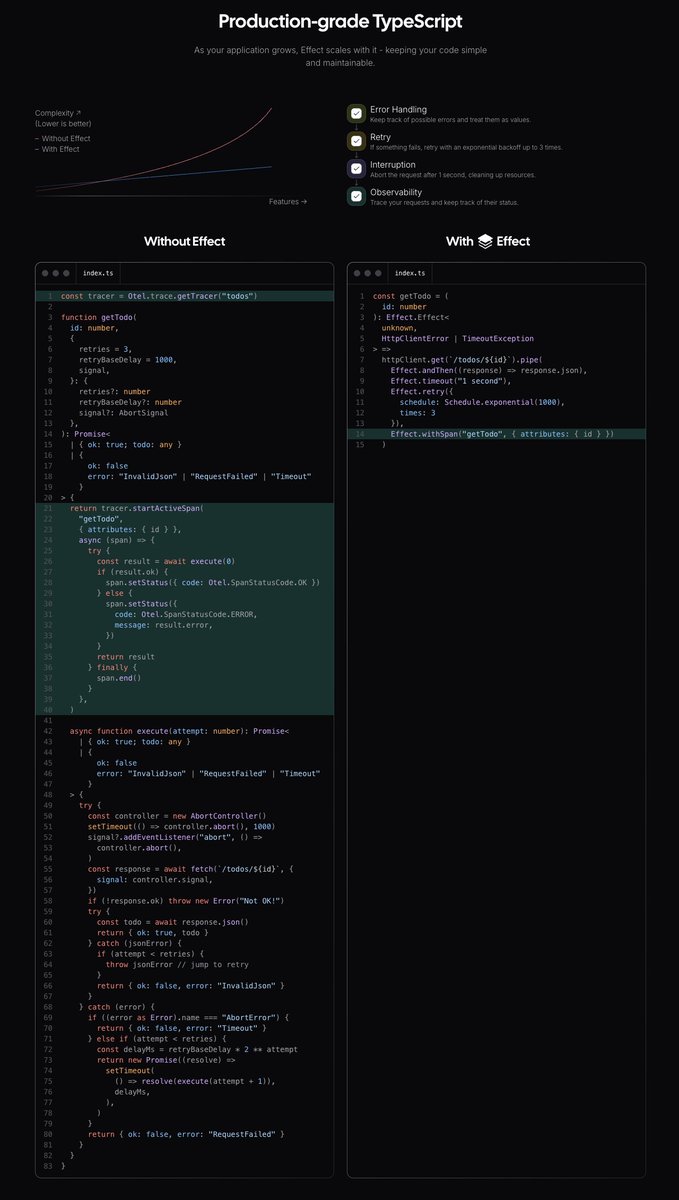Screen dimensions: 679x1200
Task: Toggle the Error Handling checkbox
Action: pos(355,115)
